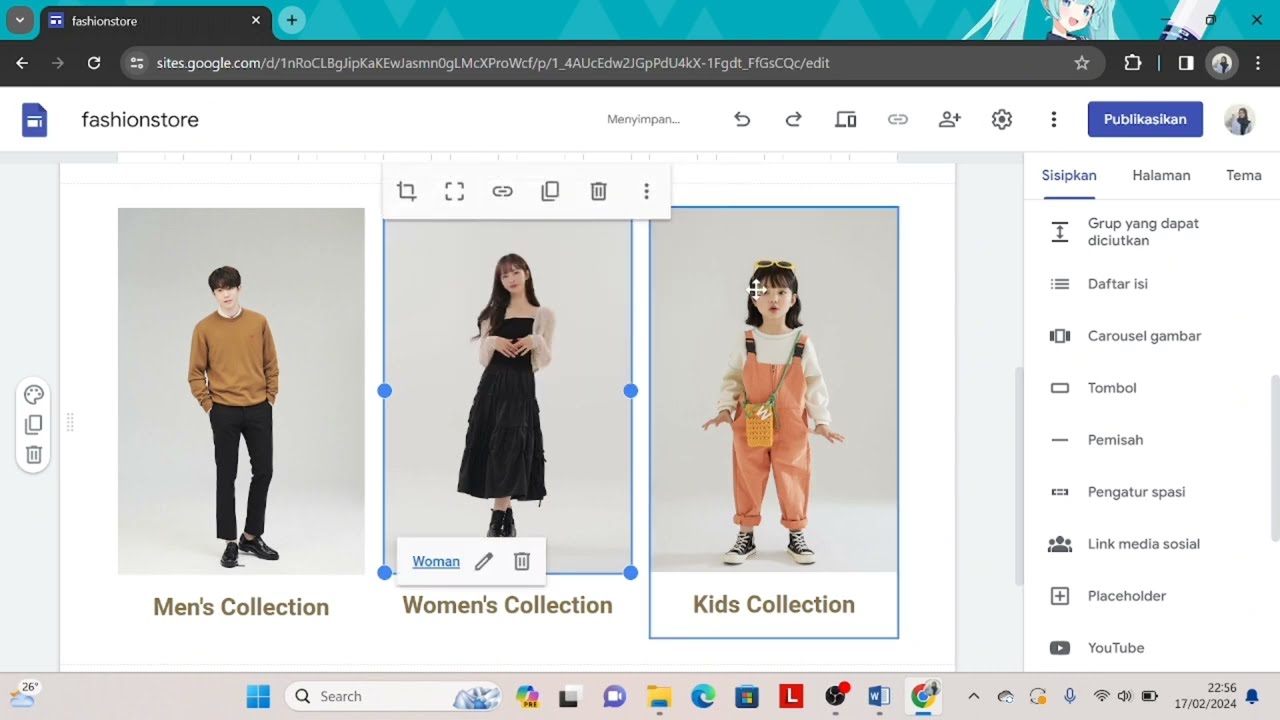The width and height of the screenshot is (1280, 720).
Task: Select the kids model image
Action: [774, 390]
